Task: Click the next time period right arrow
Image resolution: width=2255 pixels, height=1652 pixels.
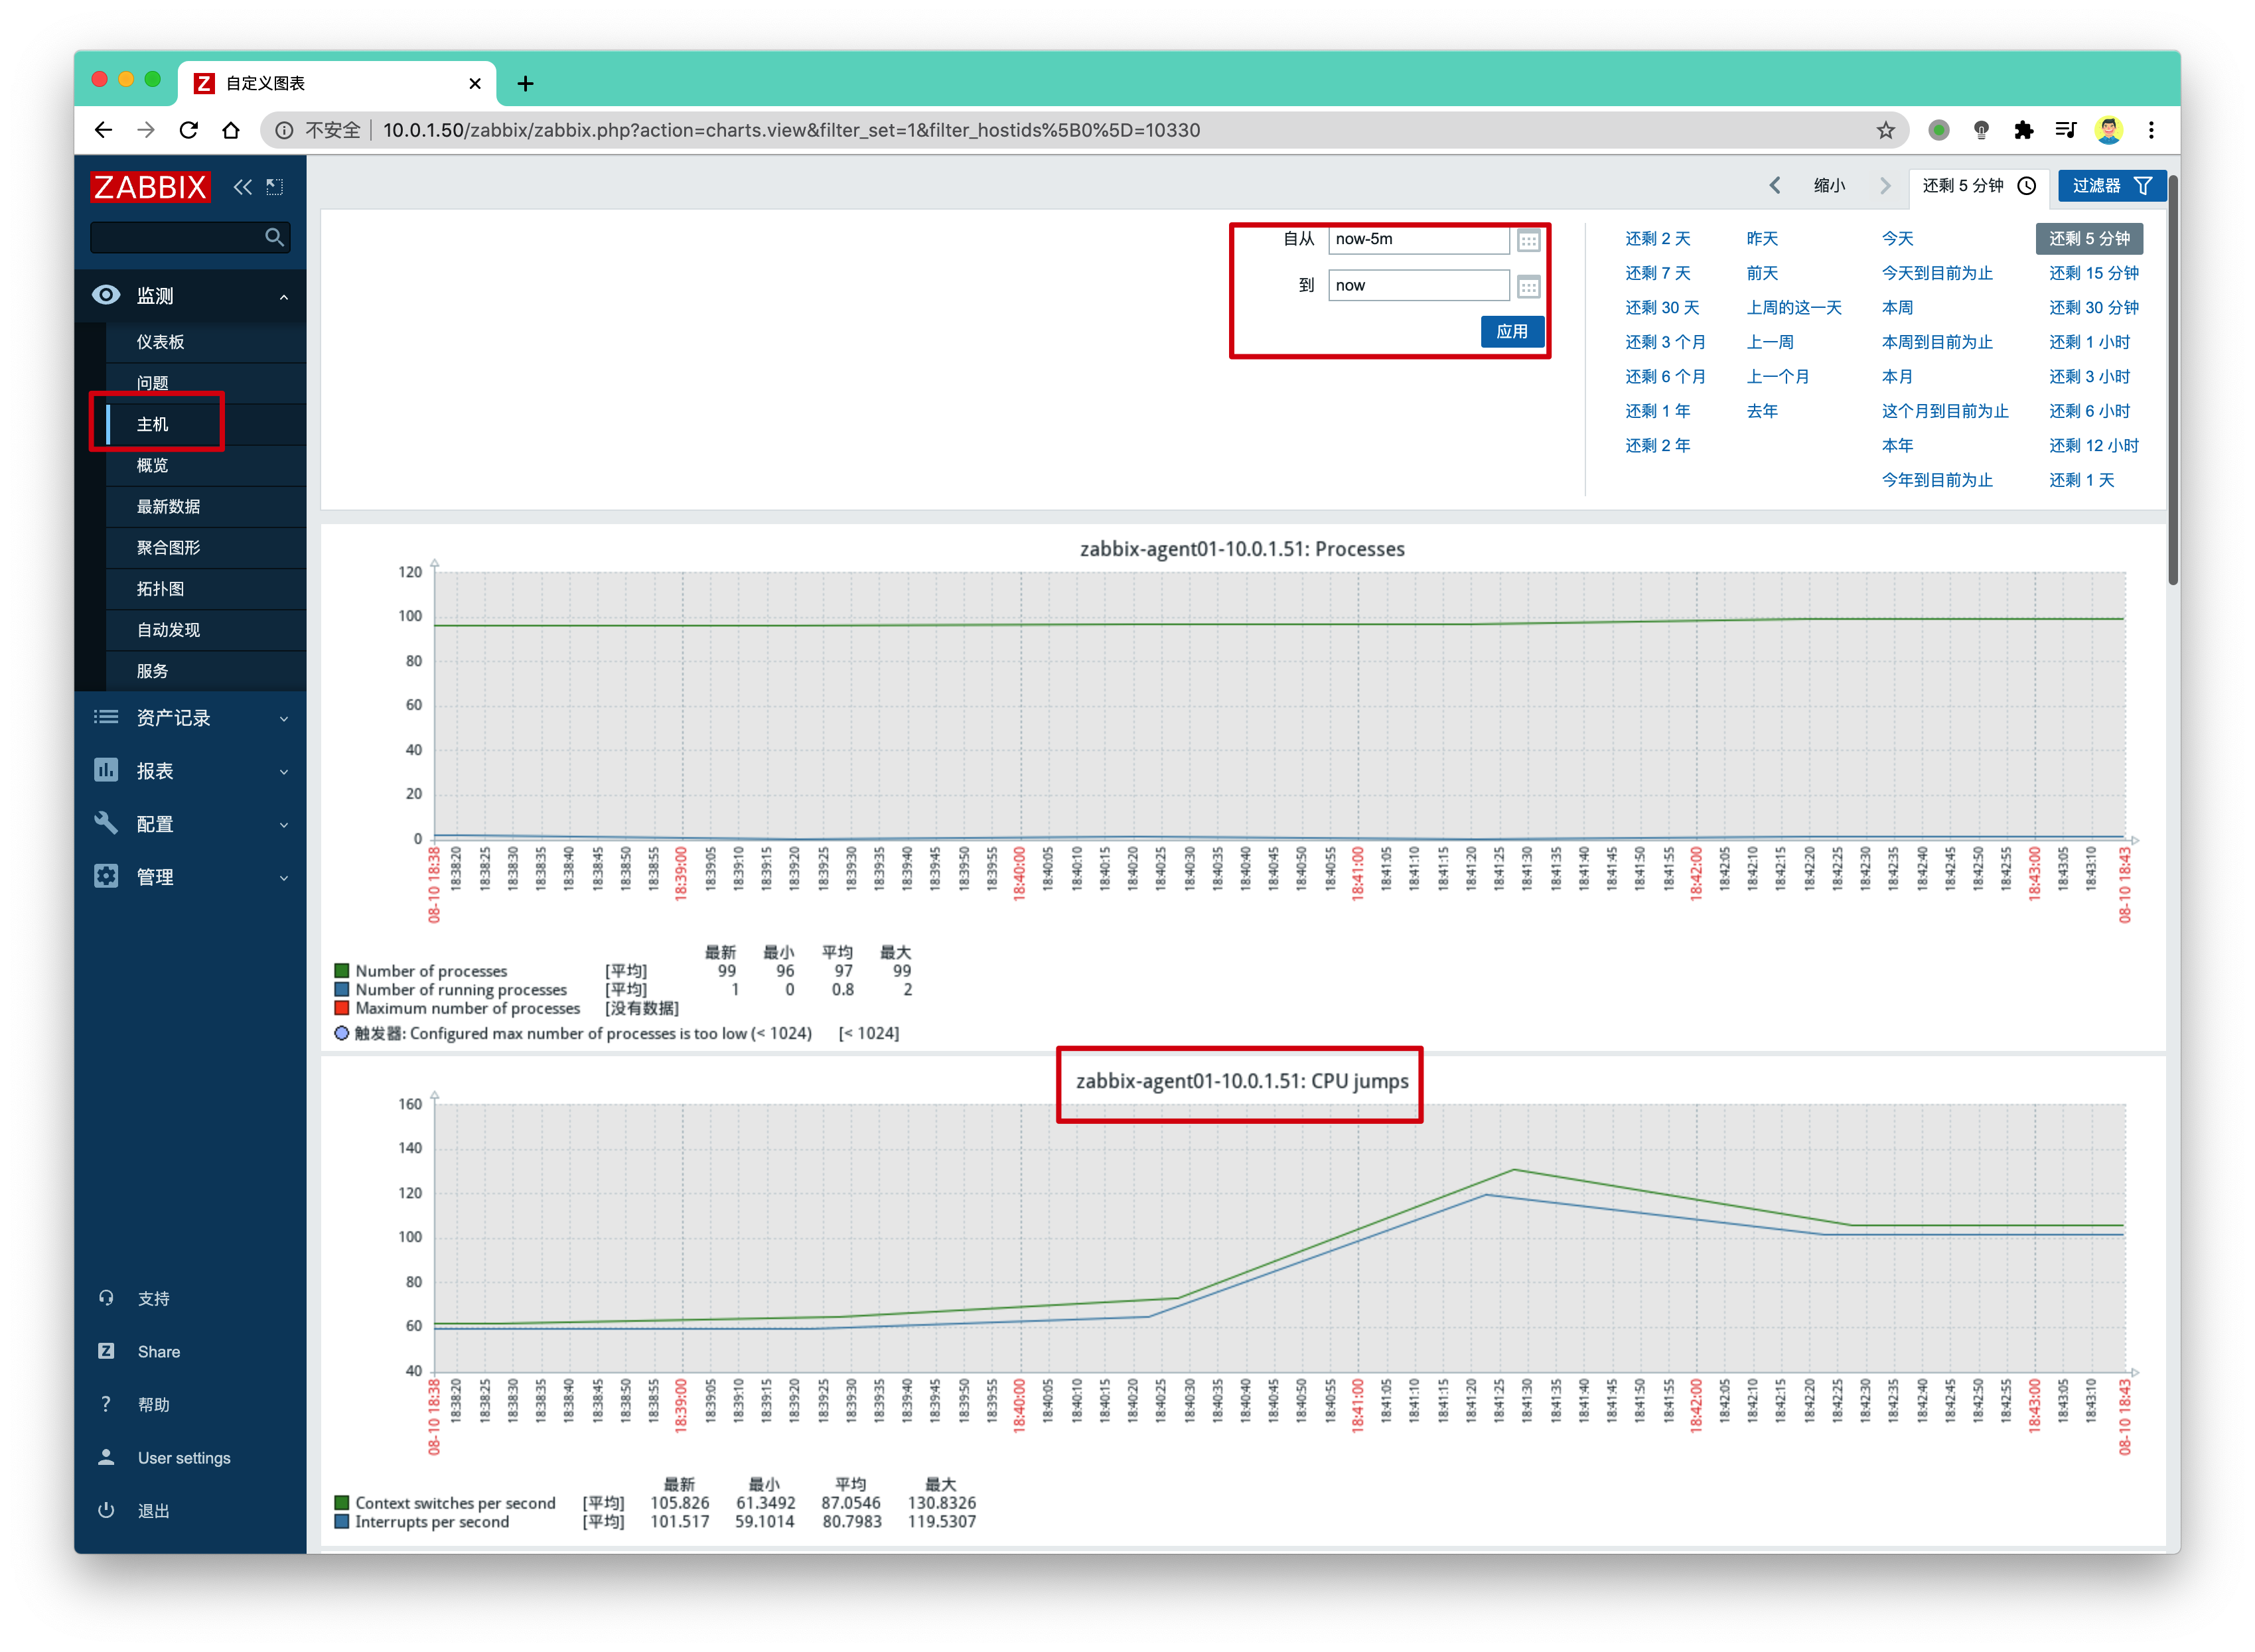Action: coord(1885,186)
